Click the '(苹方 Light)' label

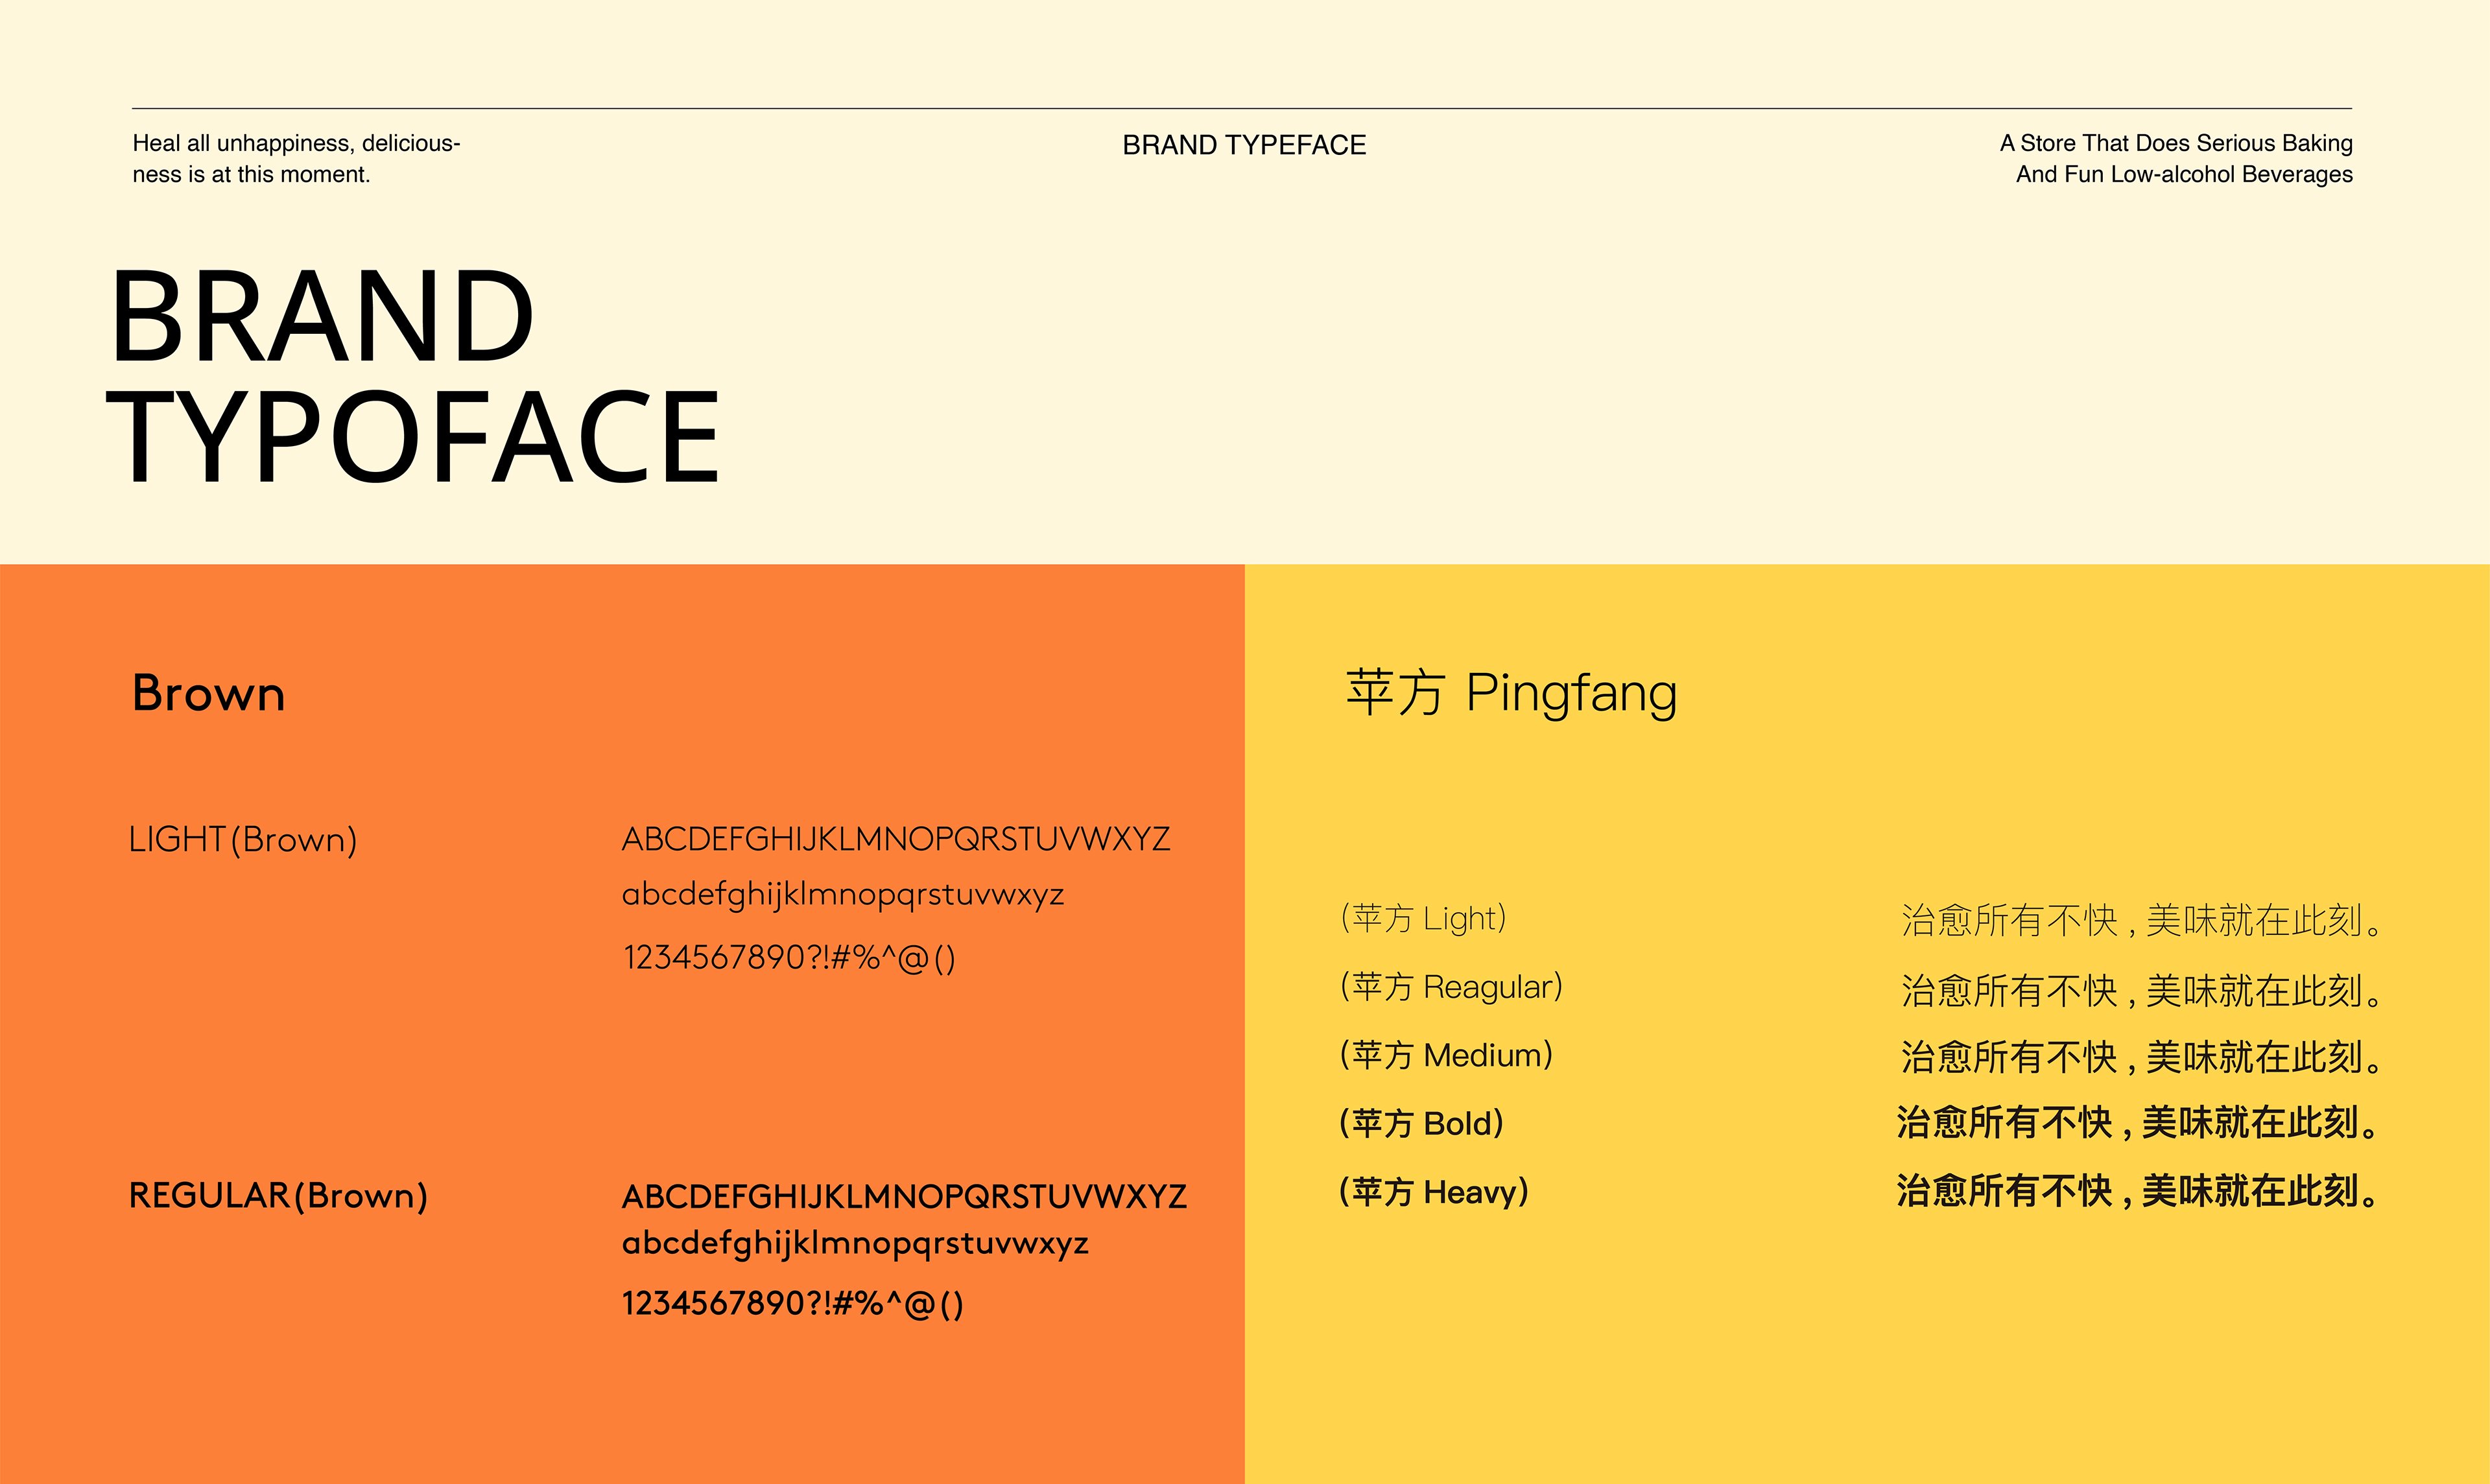1423,918
